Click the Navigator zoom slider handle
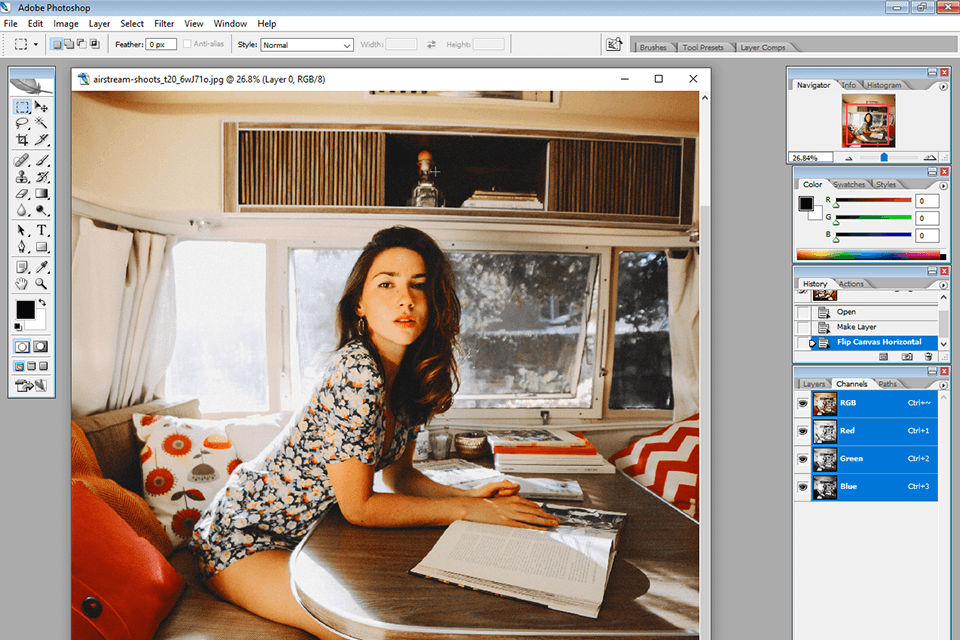 tap(884, 158)
